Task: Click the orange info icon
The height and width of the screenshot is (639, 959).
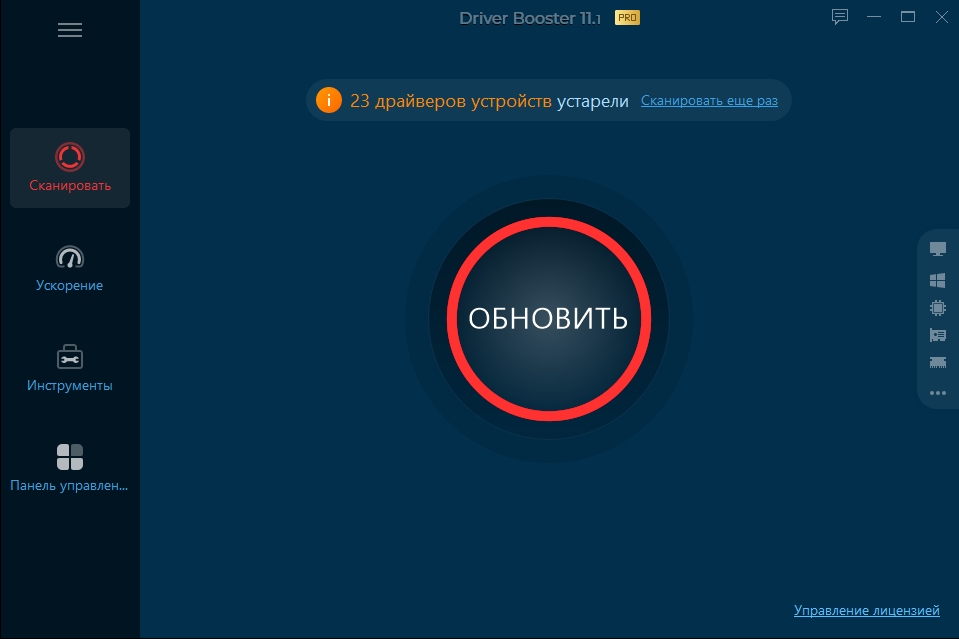Action: click(x=328, y=100)
